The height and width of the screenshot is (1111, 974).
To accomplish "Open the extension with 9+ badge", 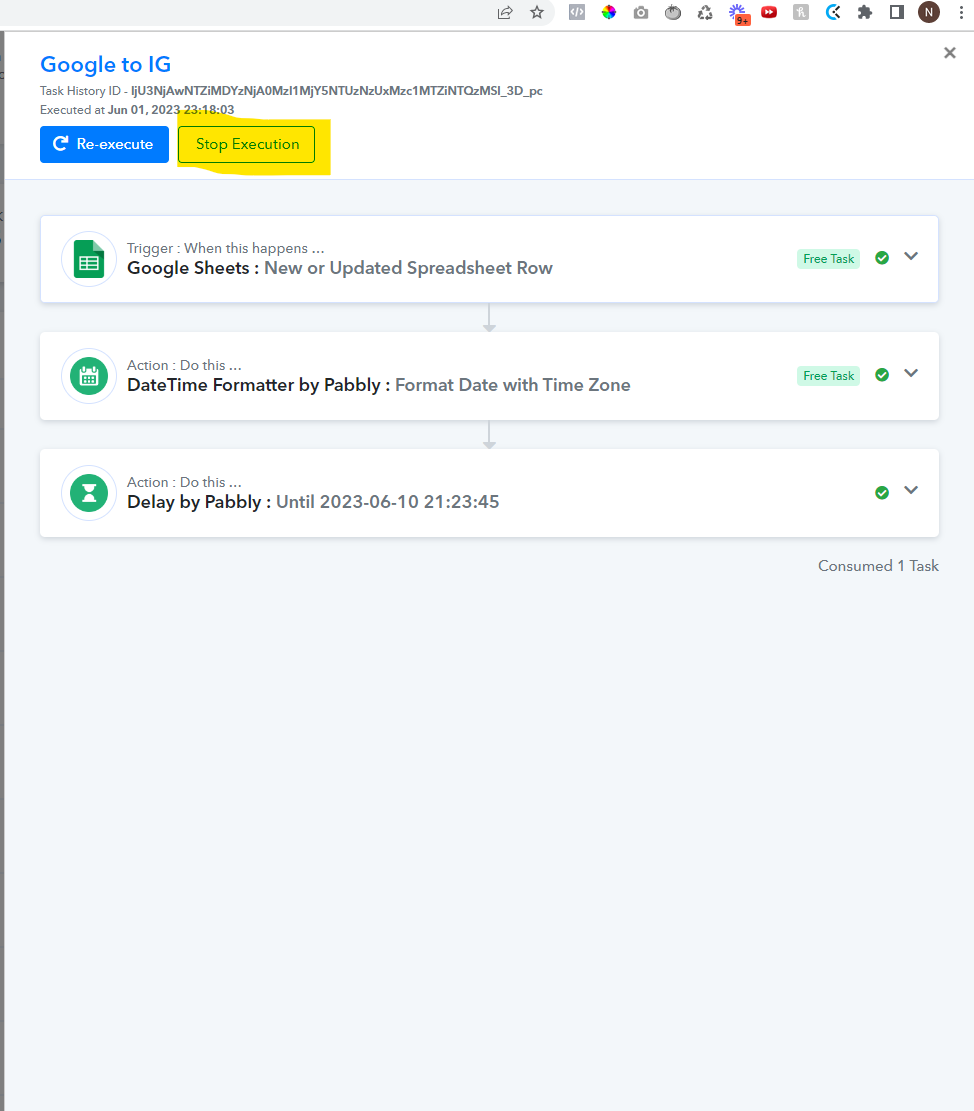I will pyautogui.click(x=739, y=14).
